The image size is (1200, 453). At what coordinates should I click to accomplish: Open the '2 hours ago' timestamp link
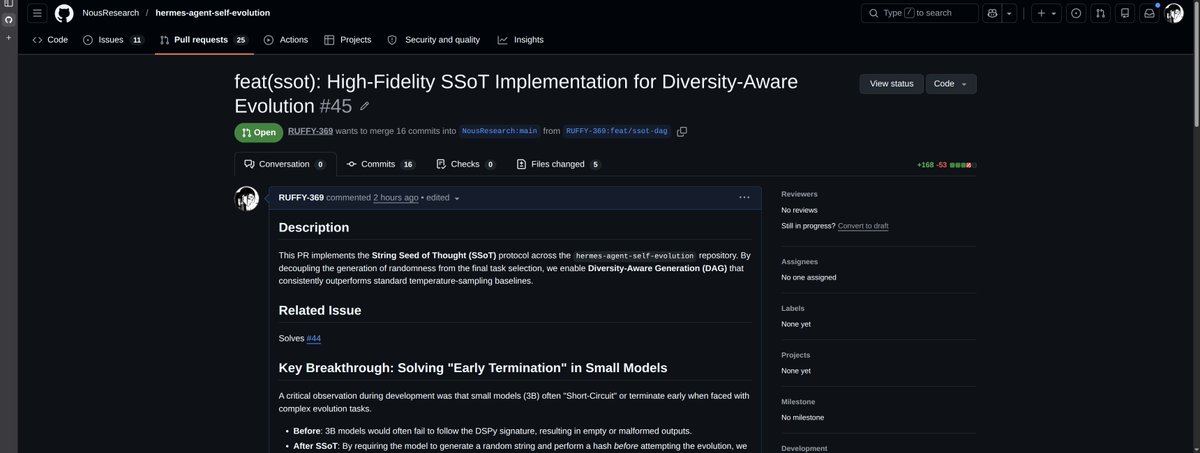(396, 198)
